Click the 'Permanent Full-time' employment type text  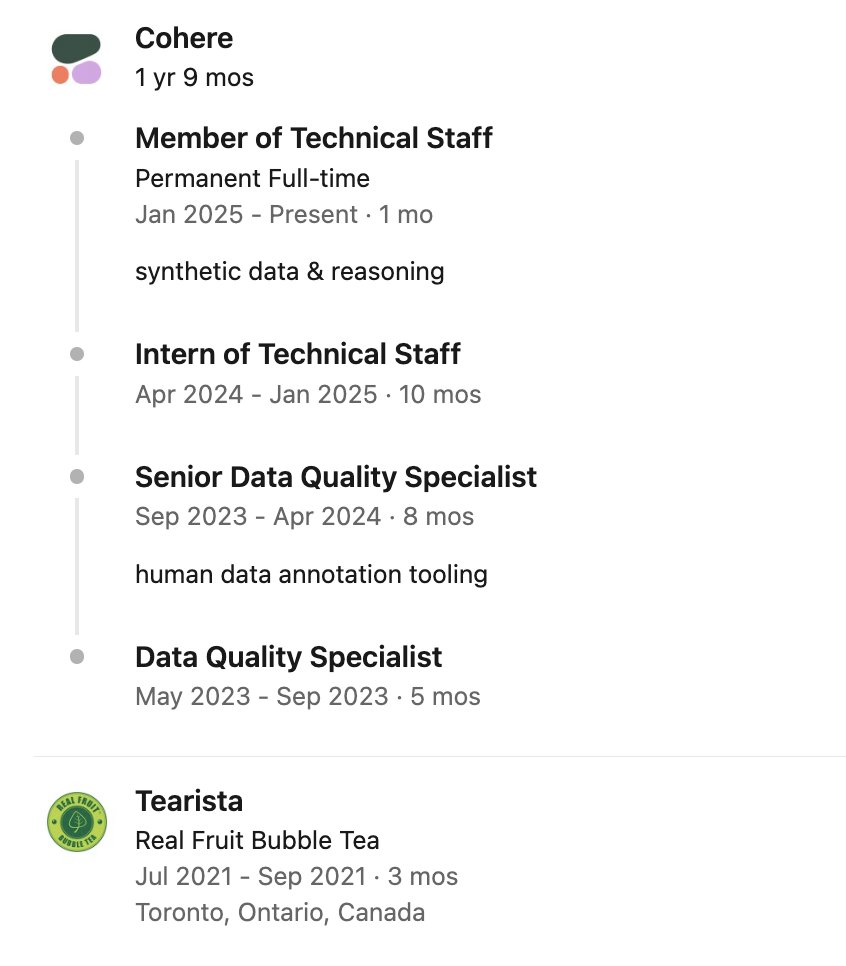coord(253,179)
